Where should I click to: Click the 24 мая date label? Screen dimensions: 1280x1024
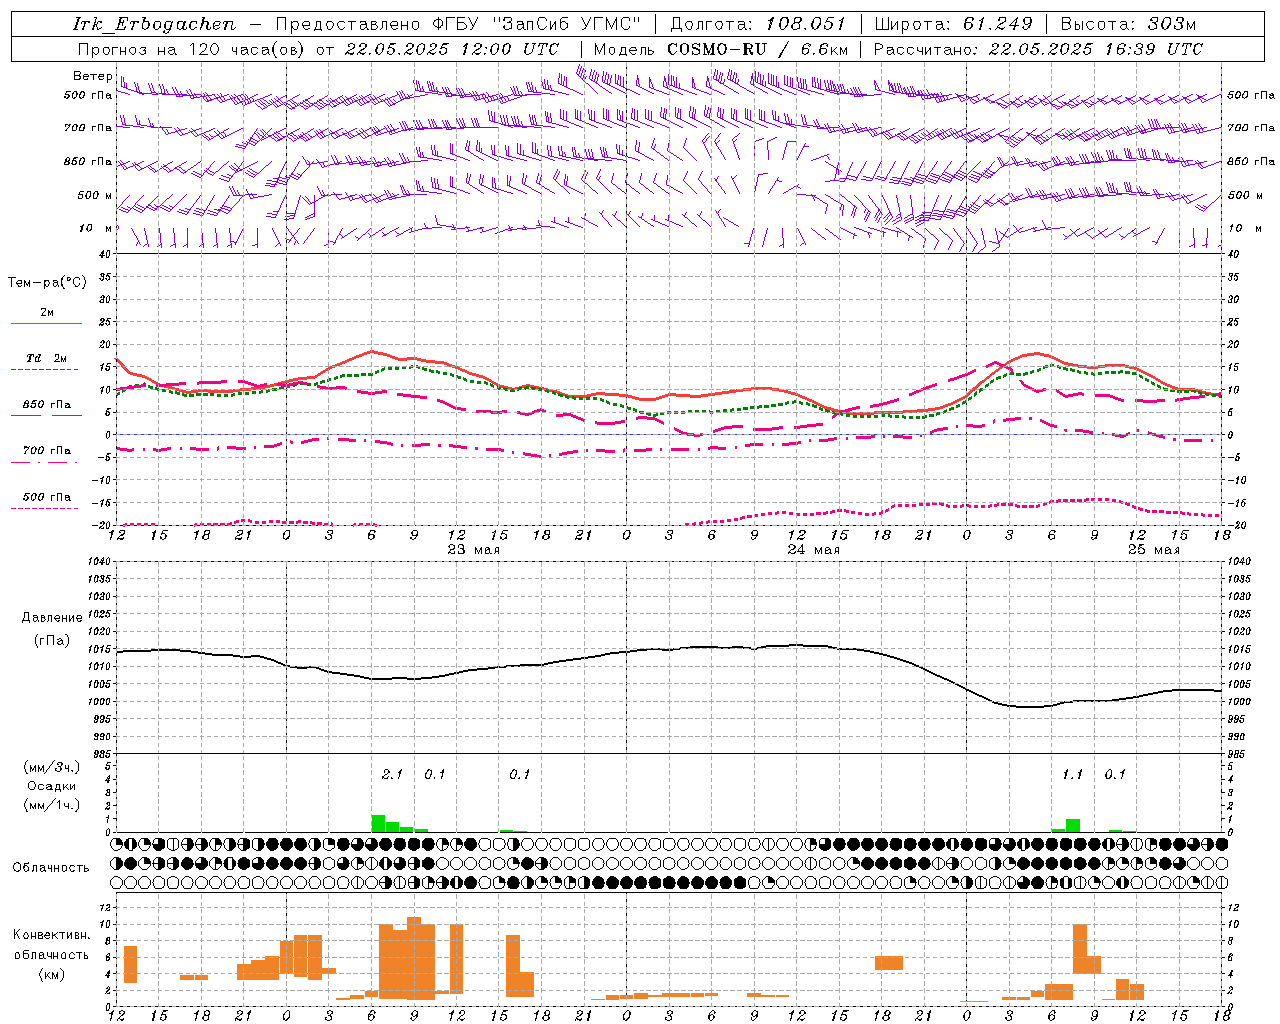(814, 550)
